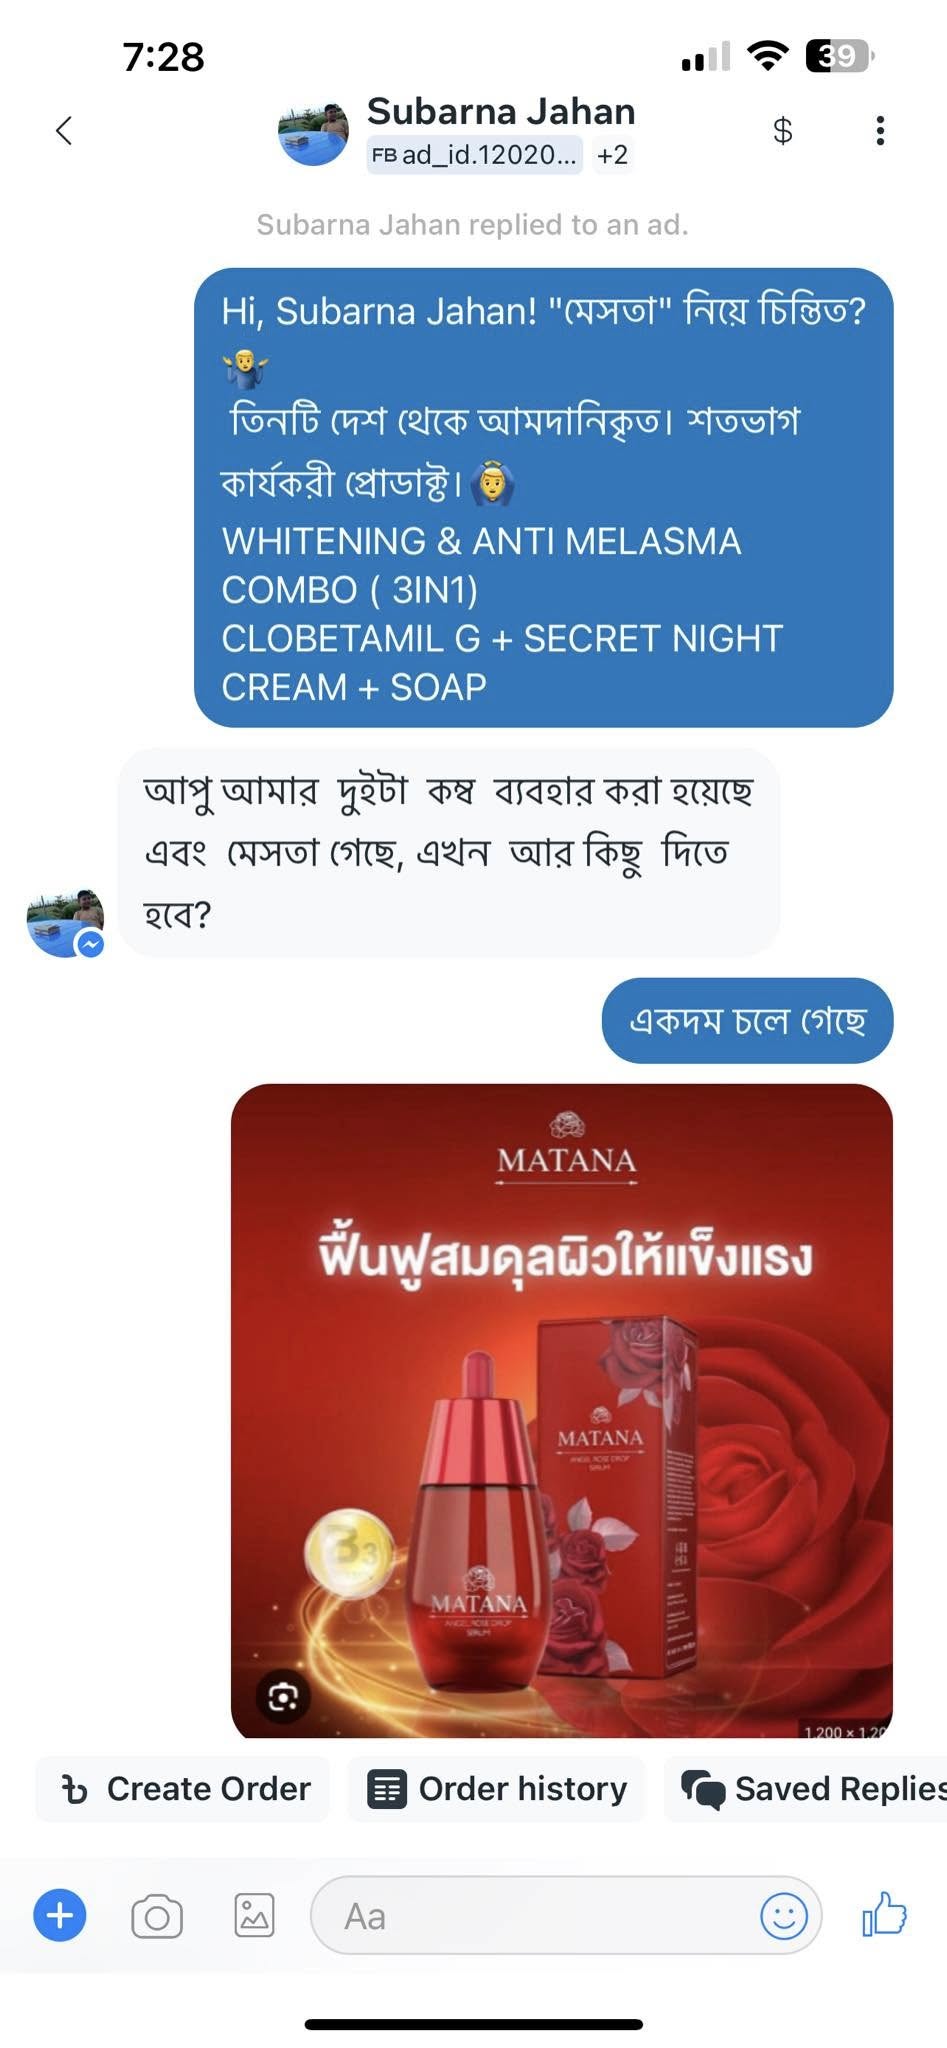The height and width of the screenshot is (2048, 947).
Task: Open the photo gallery icon
Action: pyautogui.click(x=254, y=1916)
